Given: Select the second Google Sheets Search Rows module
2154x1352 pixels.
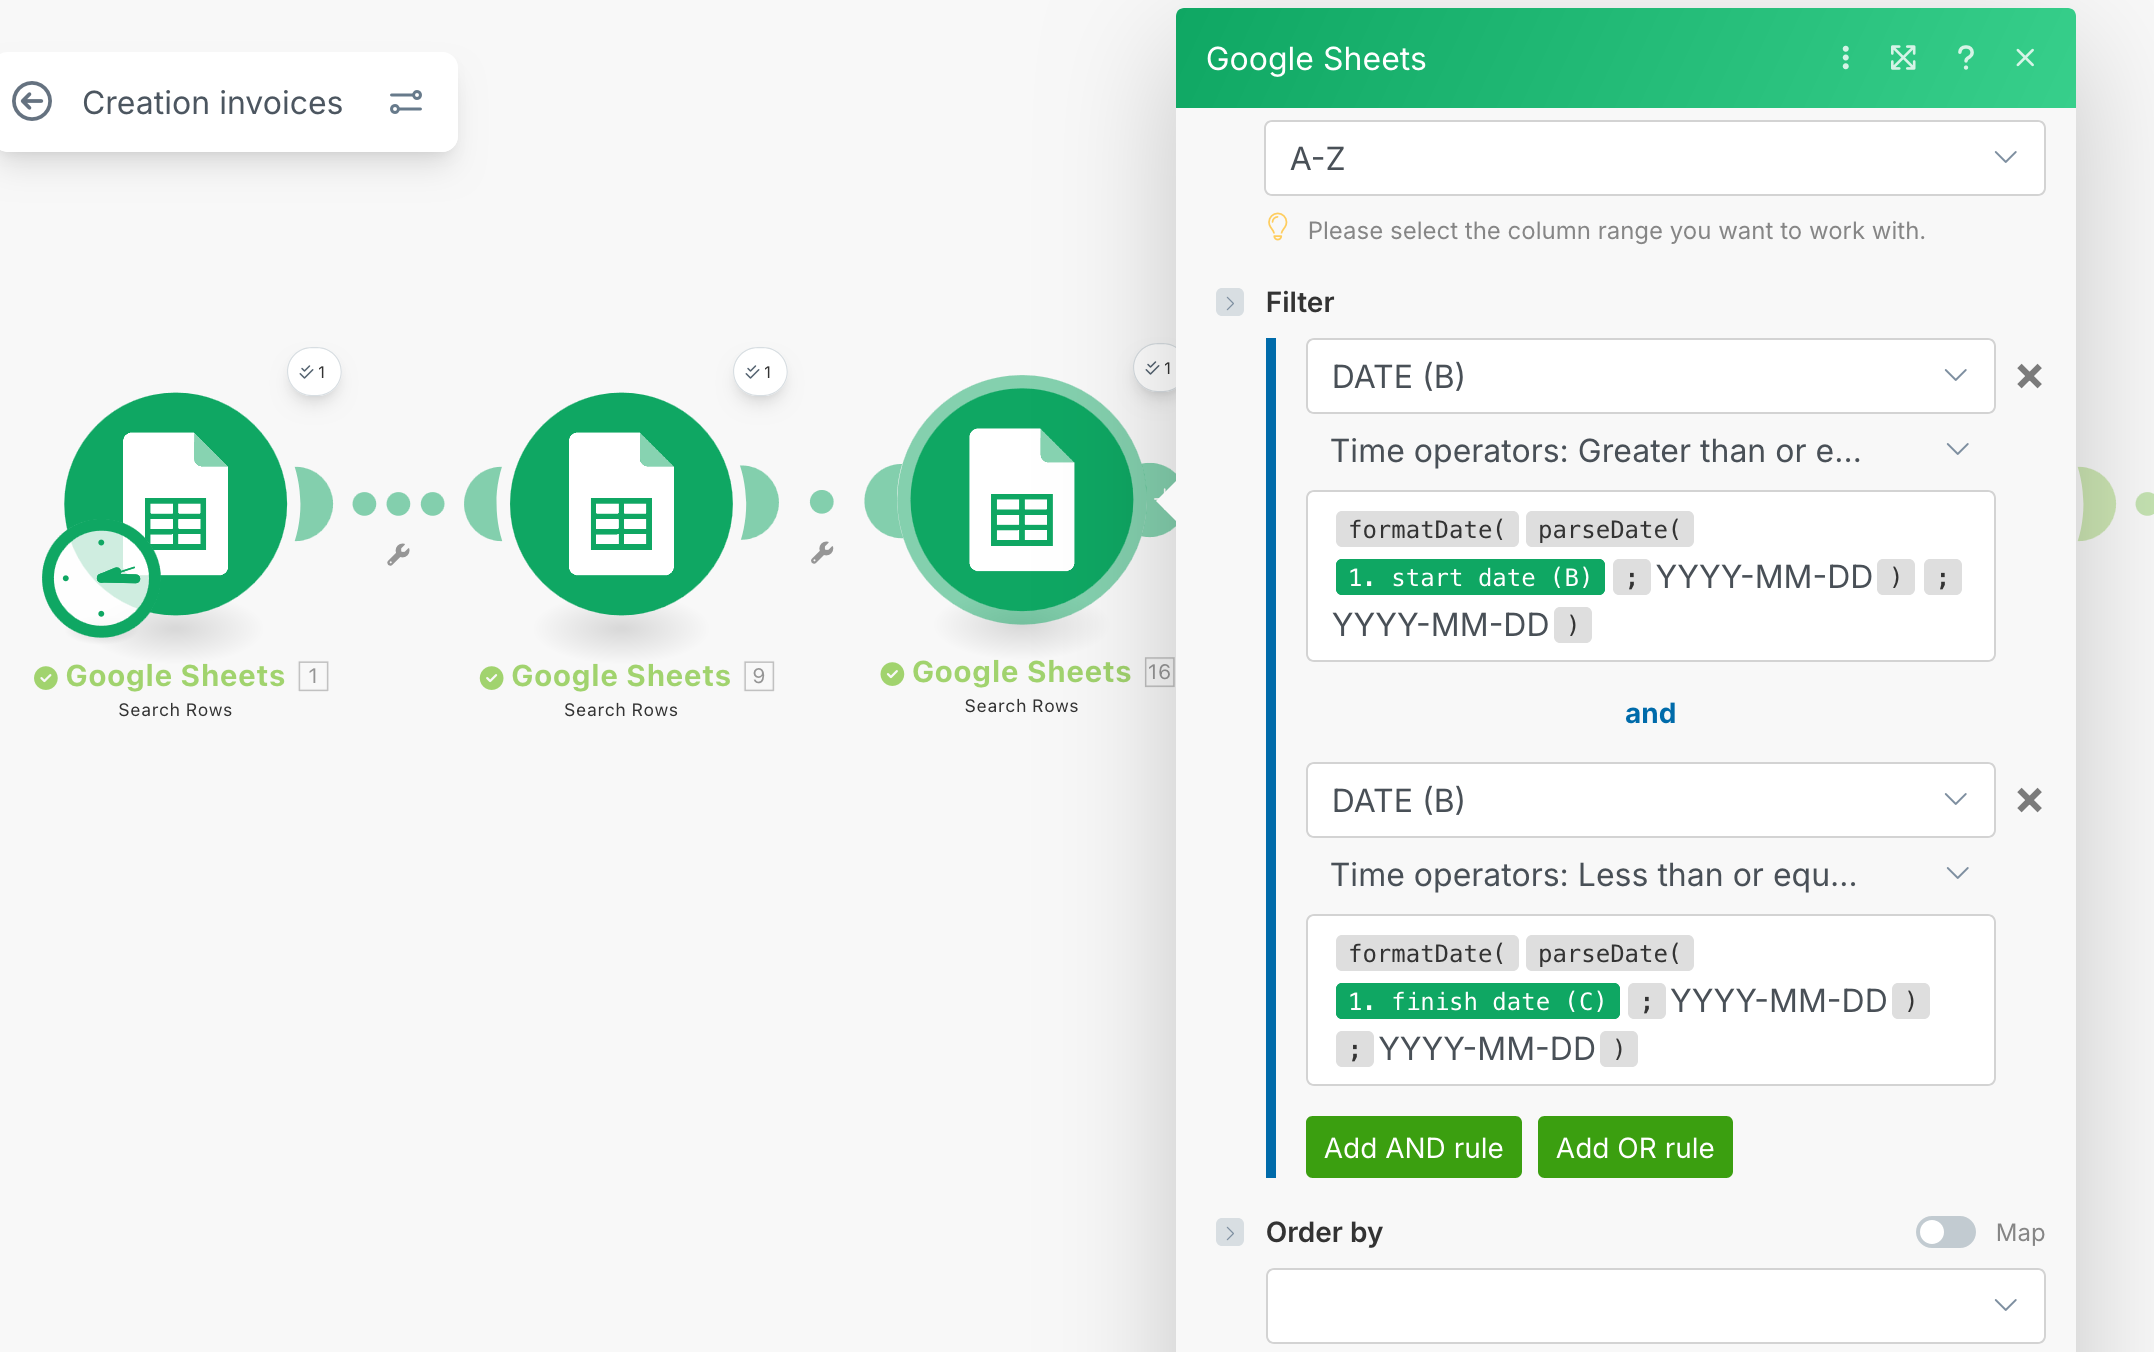Looking at the screenshot, I should pyautogui.click(x=621, y=503).
